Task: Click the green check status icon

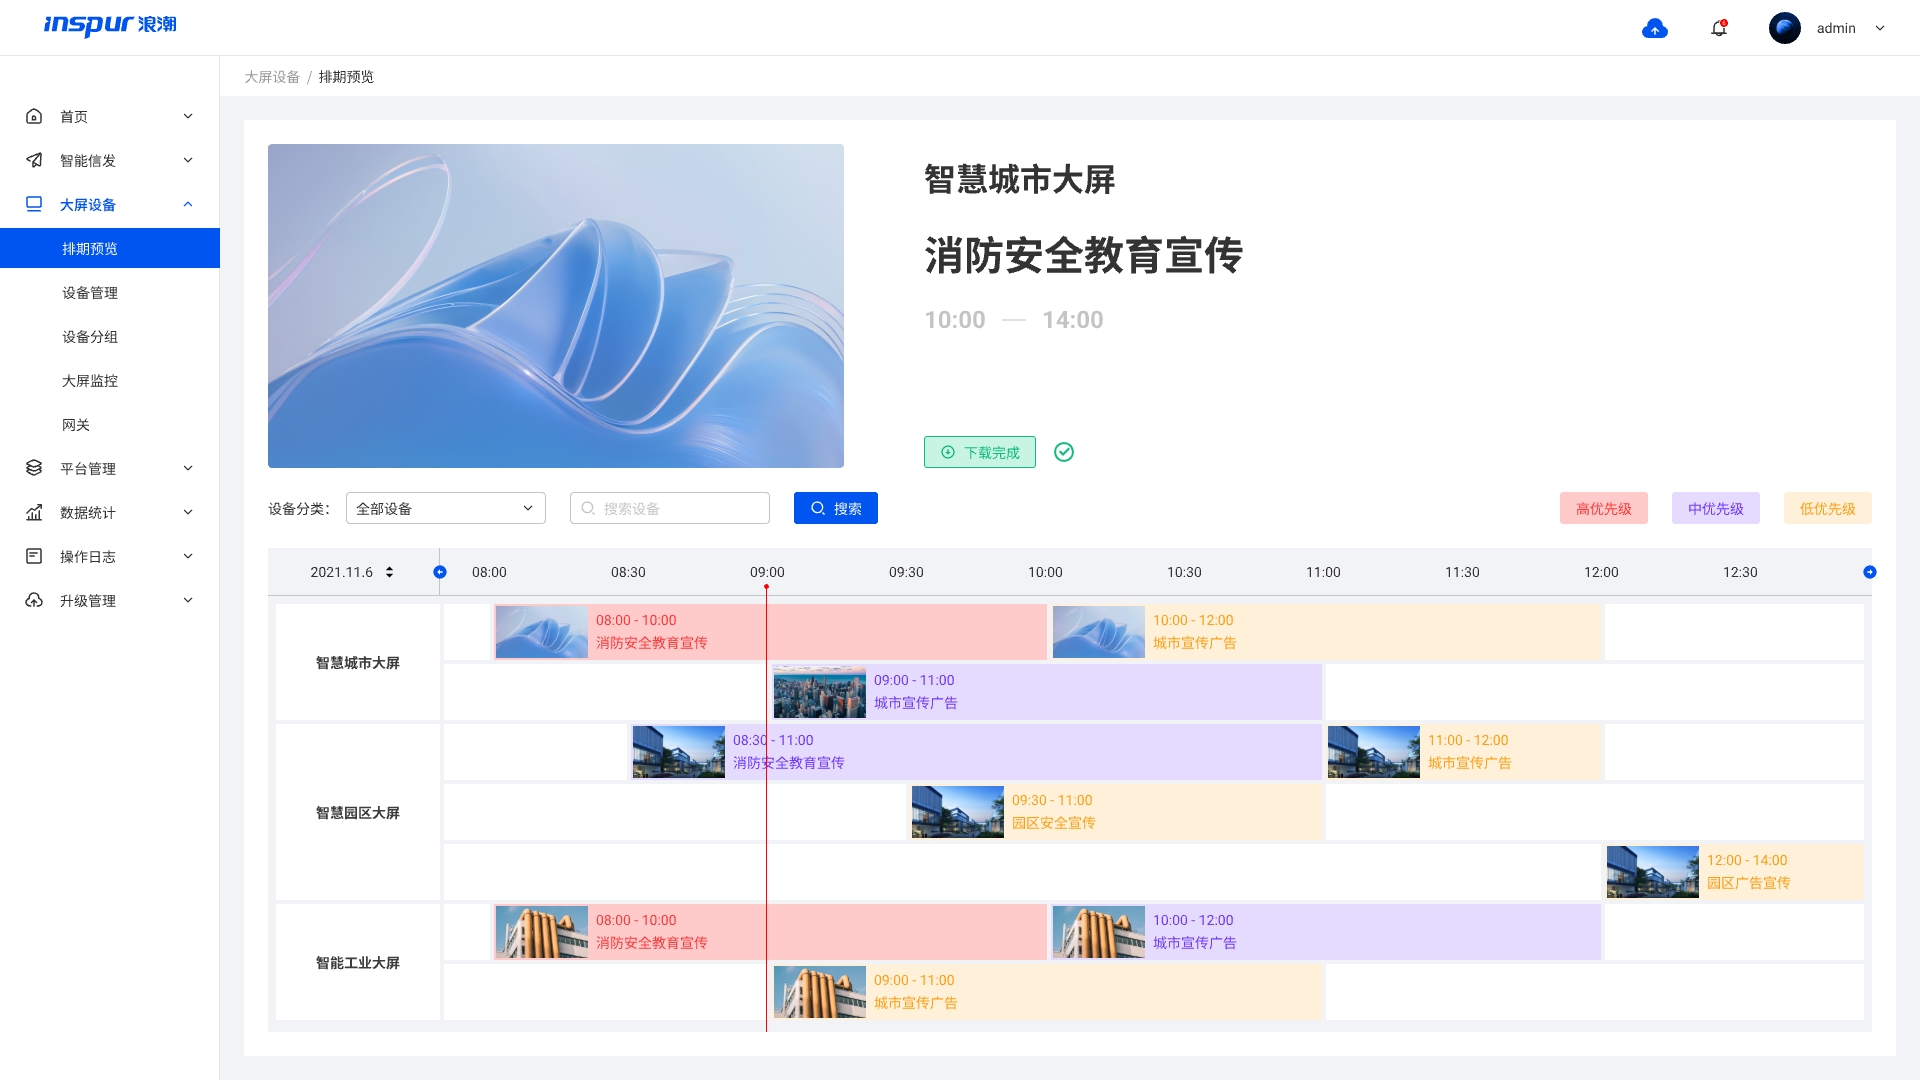Action: click(1064, 452)
